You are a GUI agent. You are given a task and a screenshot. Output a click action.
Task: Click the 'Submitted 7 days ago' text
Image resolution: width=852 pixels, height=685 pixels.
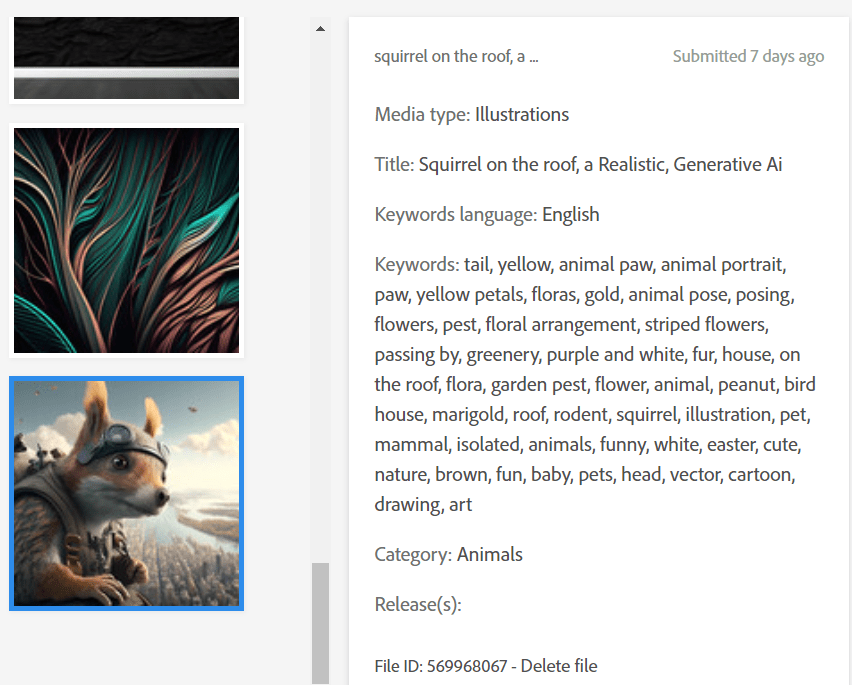[748, 57]
